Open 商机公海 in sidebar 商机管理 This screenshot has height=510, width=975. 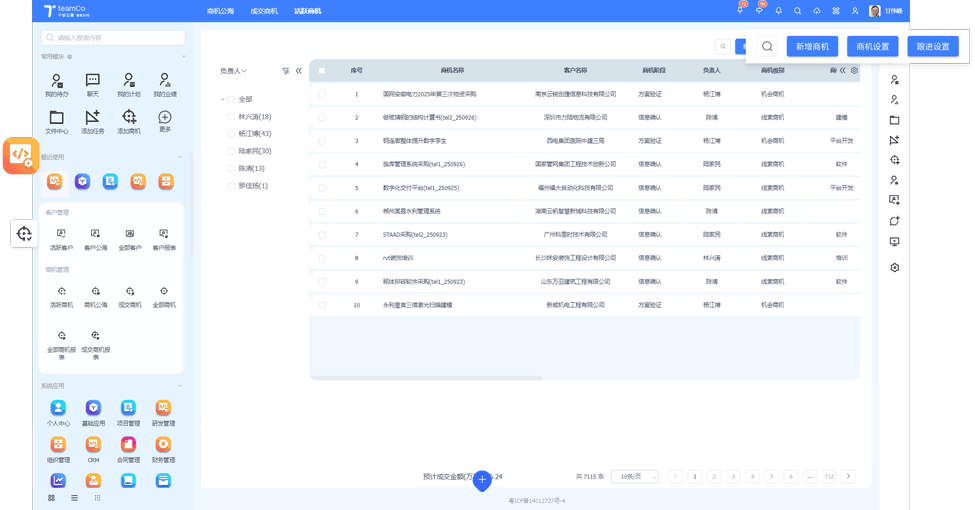click(x=95, y=292)
